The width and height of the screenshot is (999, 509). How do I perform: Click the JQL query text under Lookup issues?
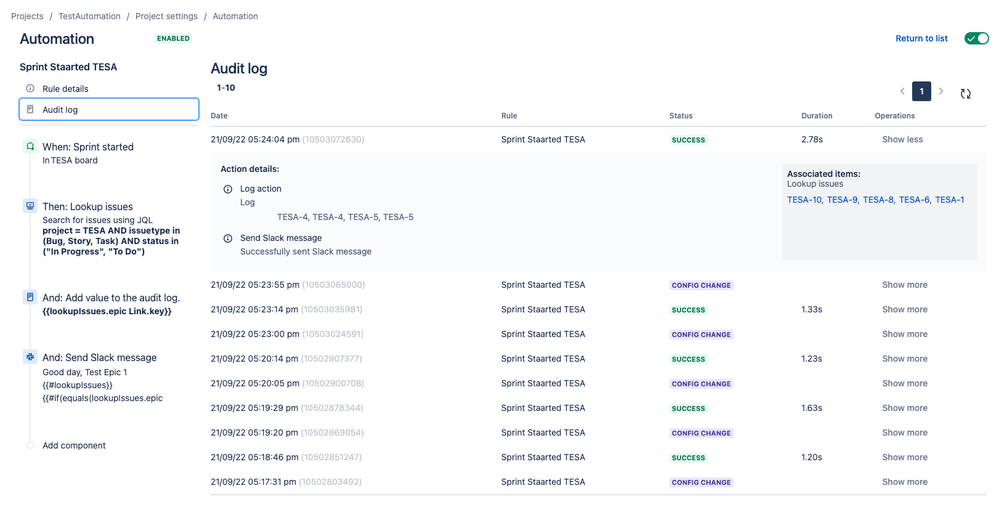click(111, 241)
